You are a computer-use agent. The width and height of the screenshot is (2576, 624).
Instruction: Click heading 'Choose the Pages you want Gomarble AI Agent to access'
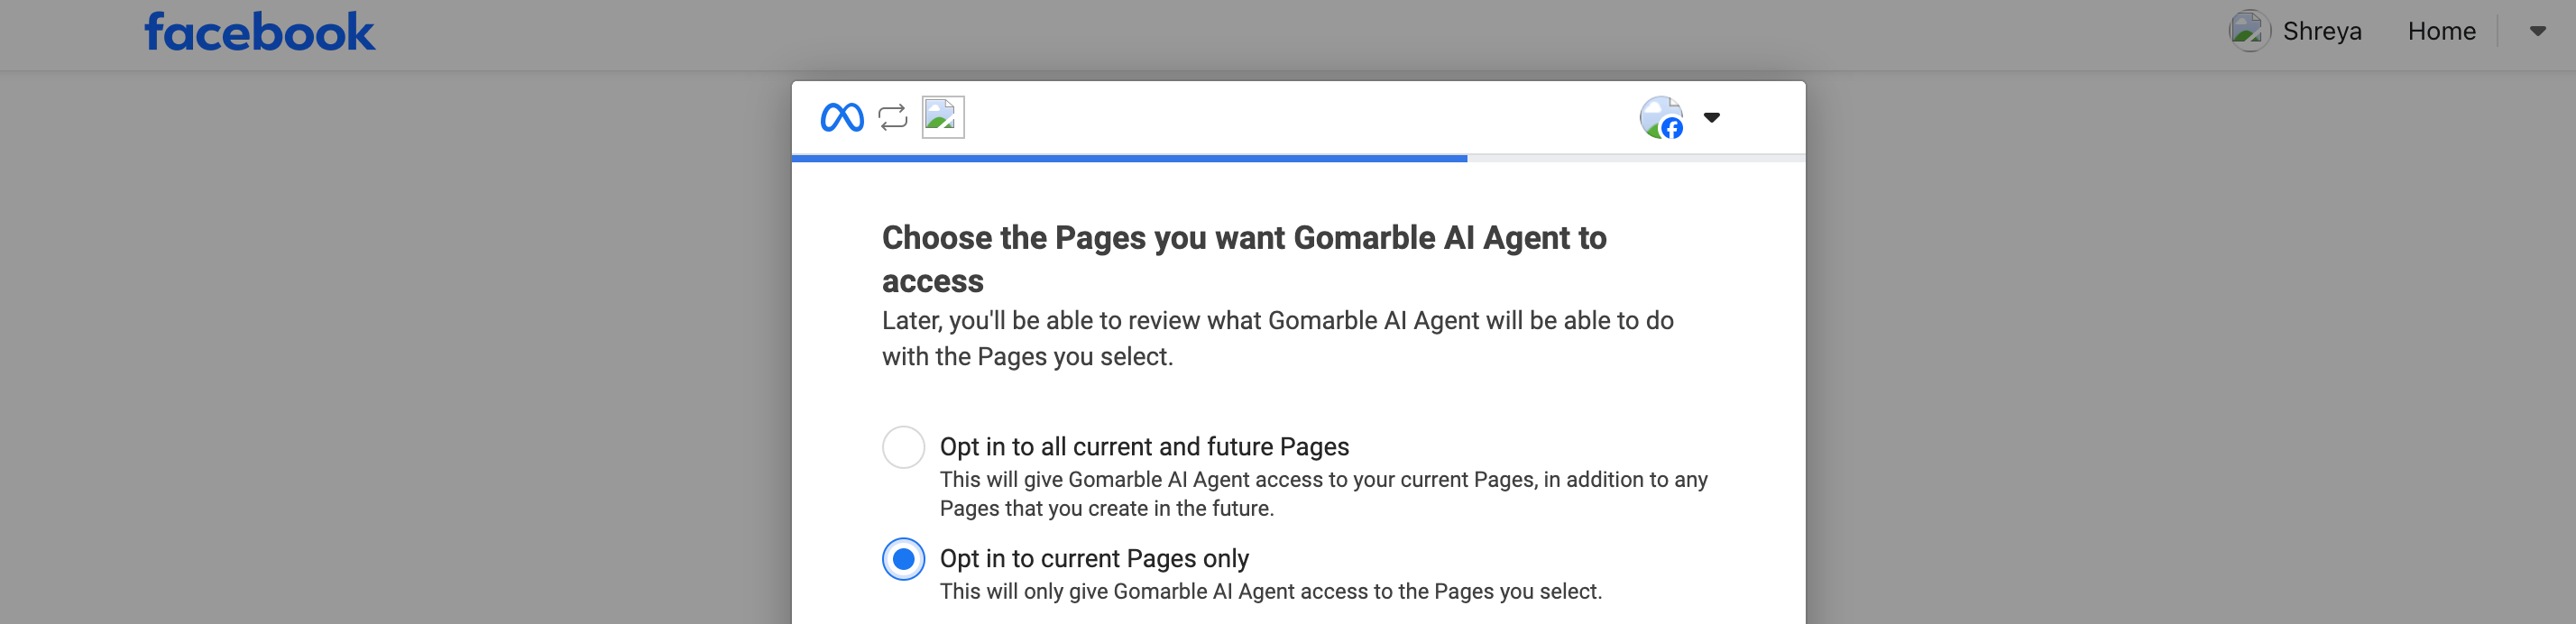(1244, 259)
